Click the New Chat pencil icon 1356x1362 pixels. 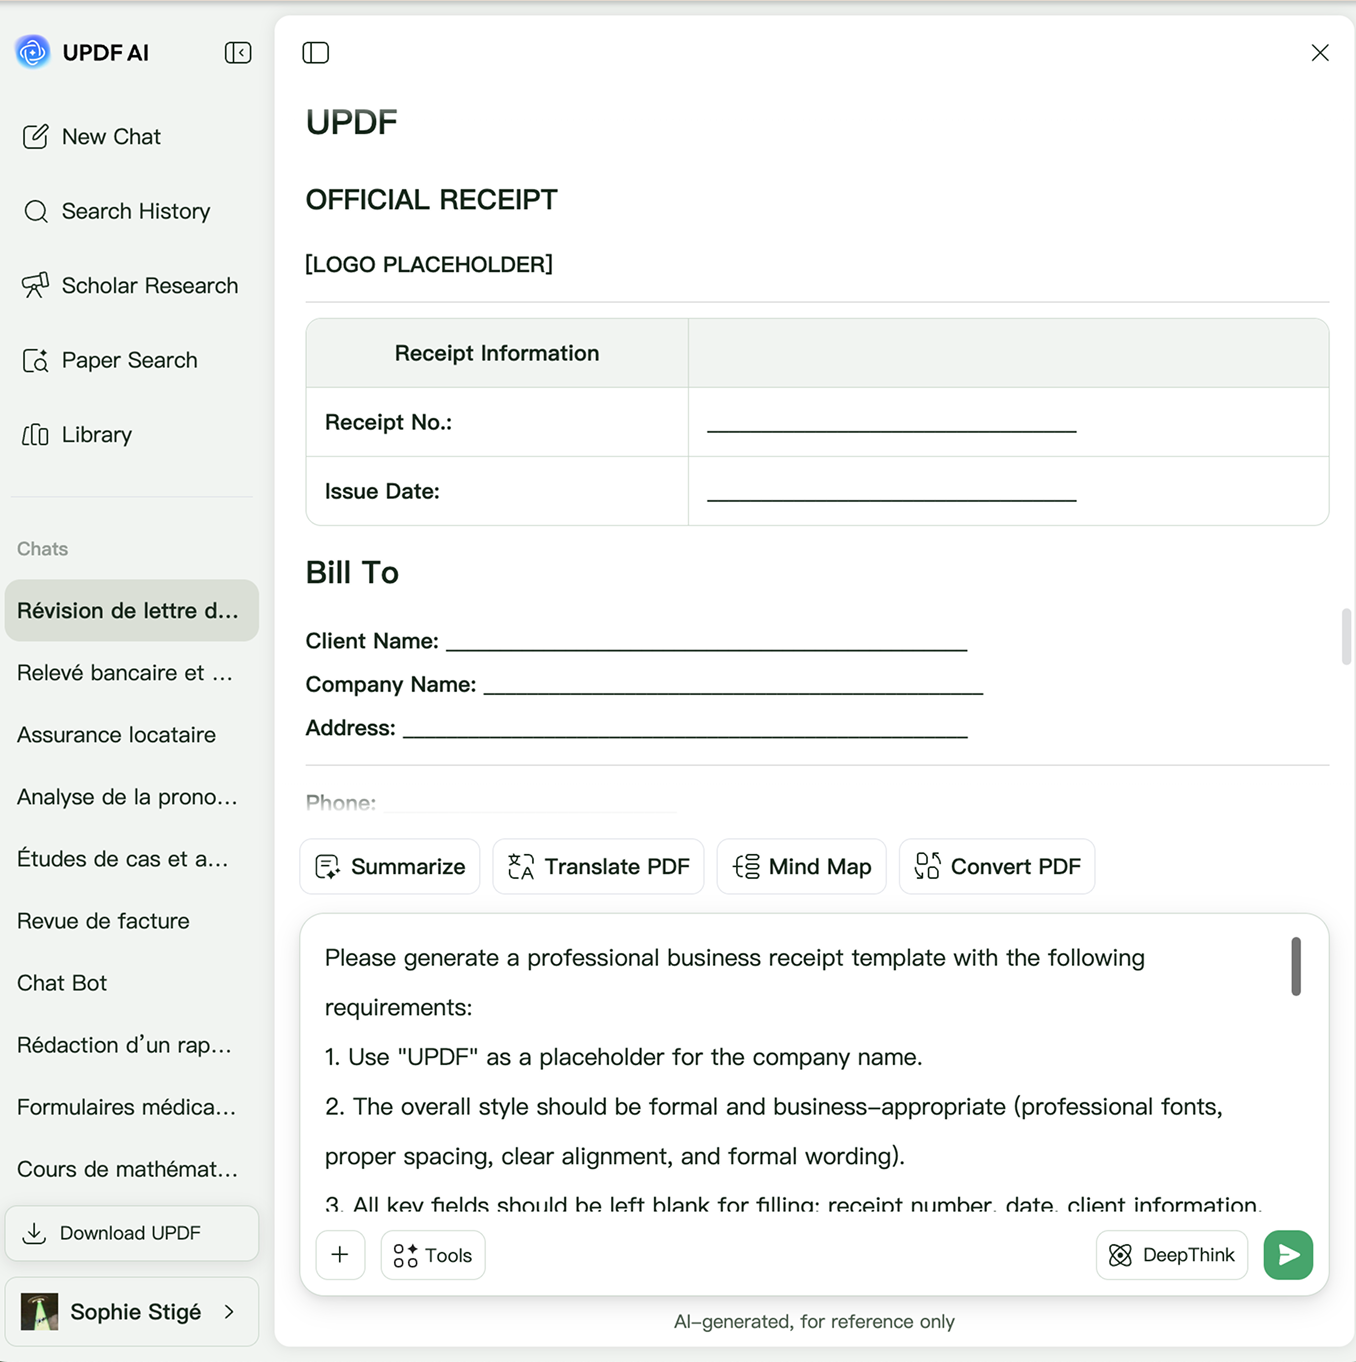click(36, 137)
